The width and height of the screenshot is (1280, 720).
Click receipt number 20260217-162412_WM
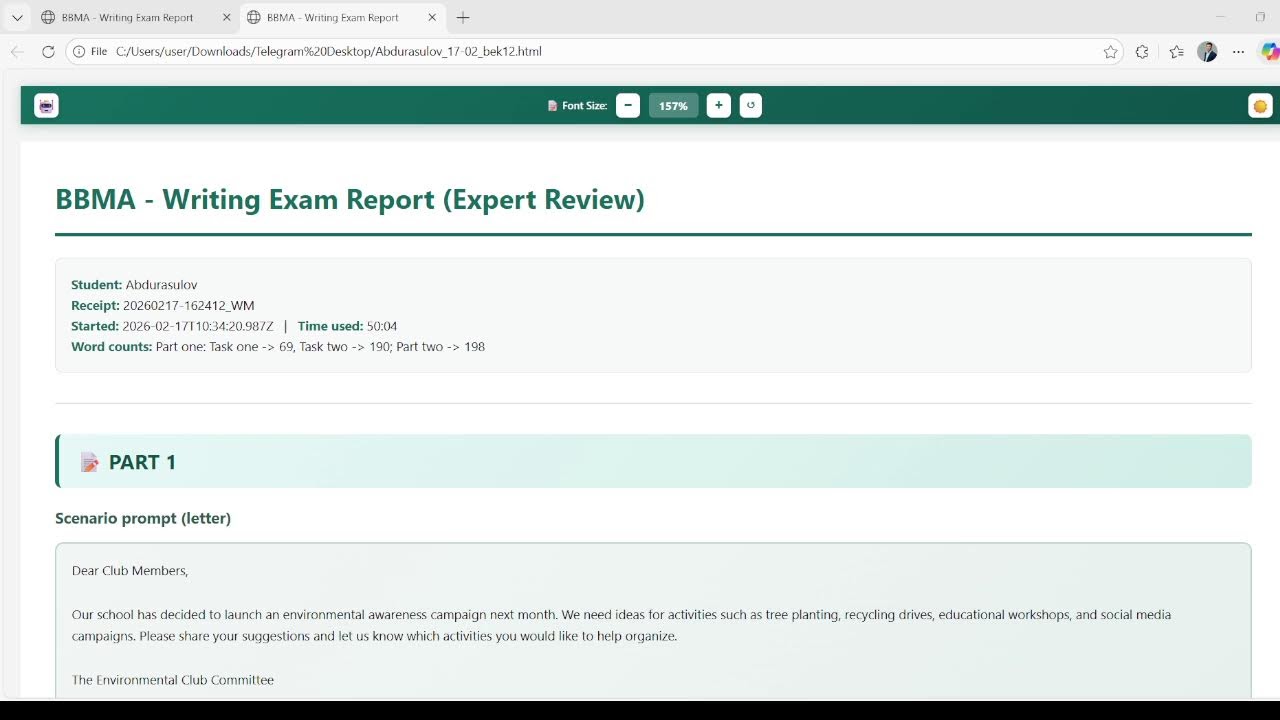[x=188, y=306]
